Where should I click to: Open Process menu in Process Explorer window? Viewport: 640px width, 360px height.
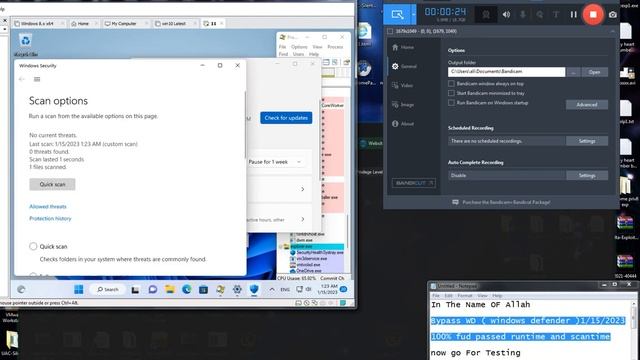tap(335, 47)
